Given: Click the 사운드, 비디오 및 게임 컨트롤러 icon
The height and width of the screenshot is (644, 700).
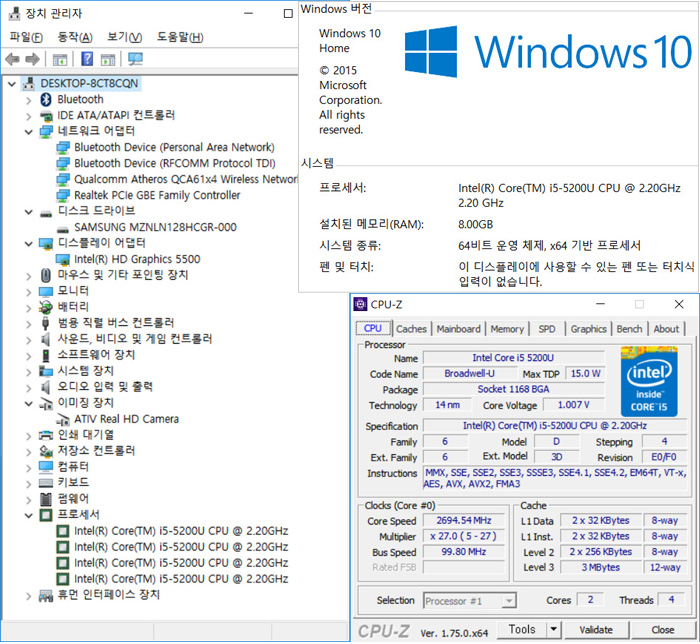Looking at the screenshot, I should (46, 339).
